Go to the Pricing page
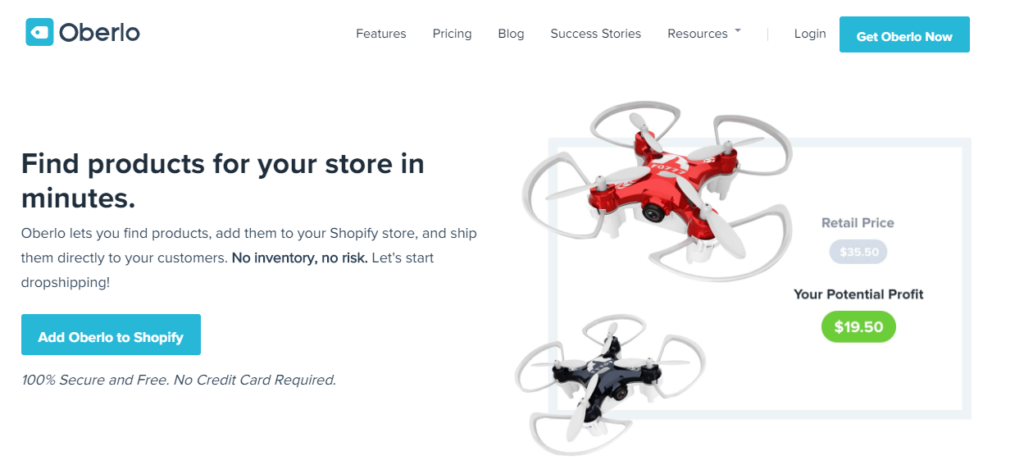This screenshot has width=1024, height=474. [452, 34]
